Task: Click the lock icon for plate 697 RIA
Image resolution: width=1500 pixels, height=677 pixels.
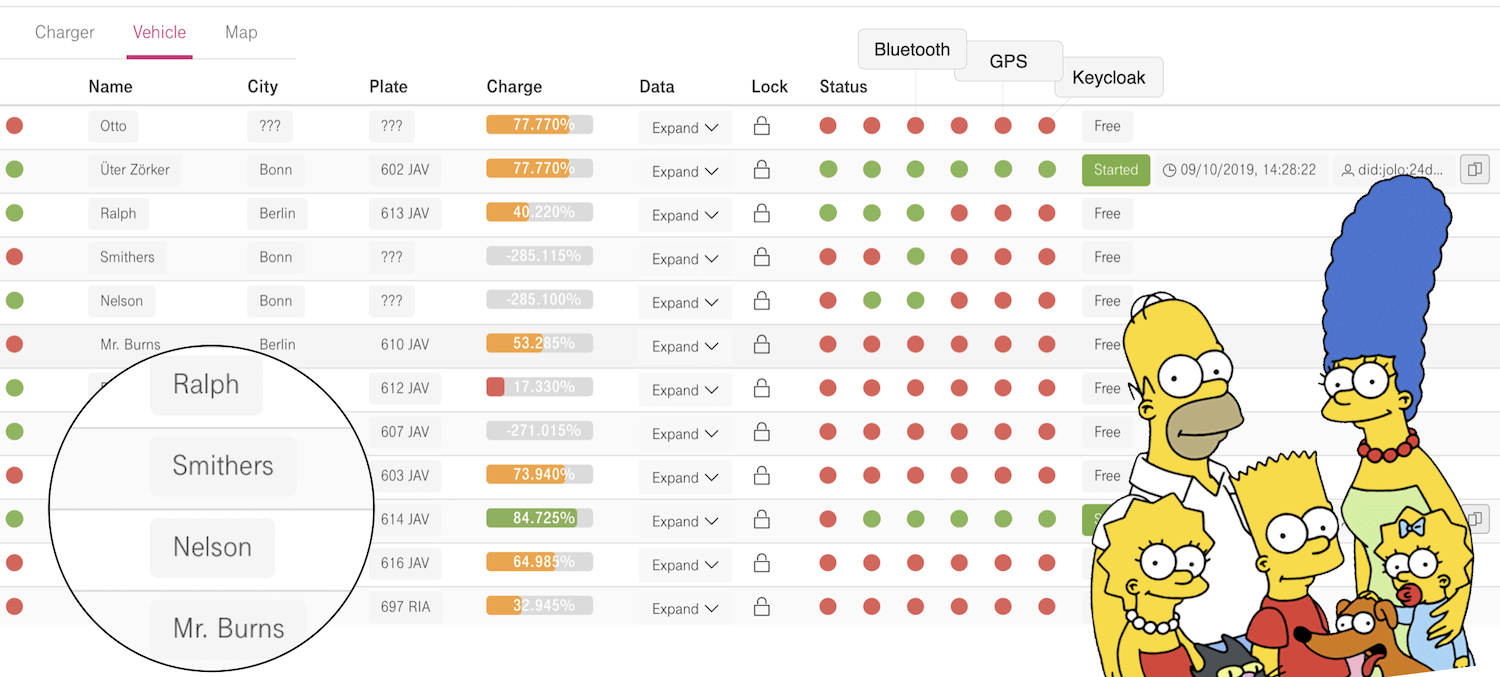Action: (x=761, y=607)
